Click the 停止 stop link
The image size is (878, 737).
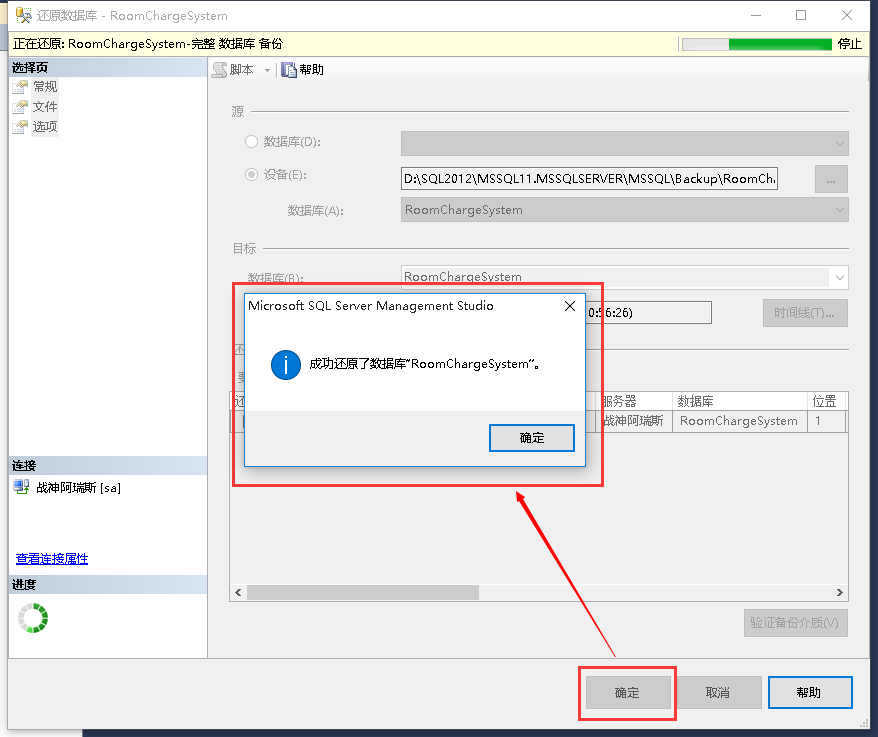[849, 44]
